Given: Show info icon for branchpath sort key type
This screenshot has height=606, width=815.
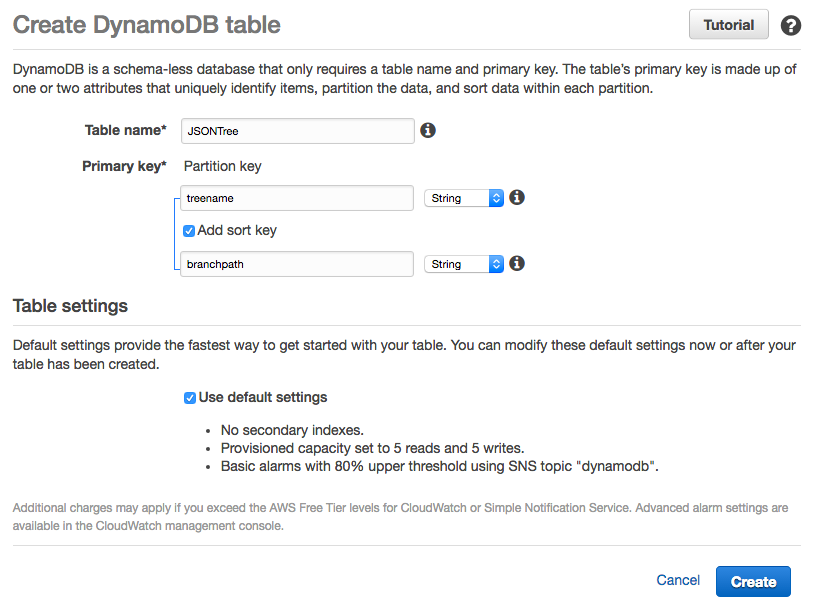Looking at the screenshot, I should pyautogui.click(x=517, y=264).
